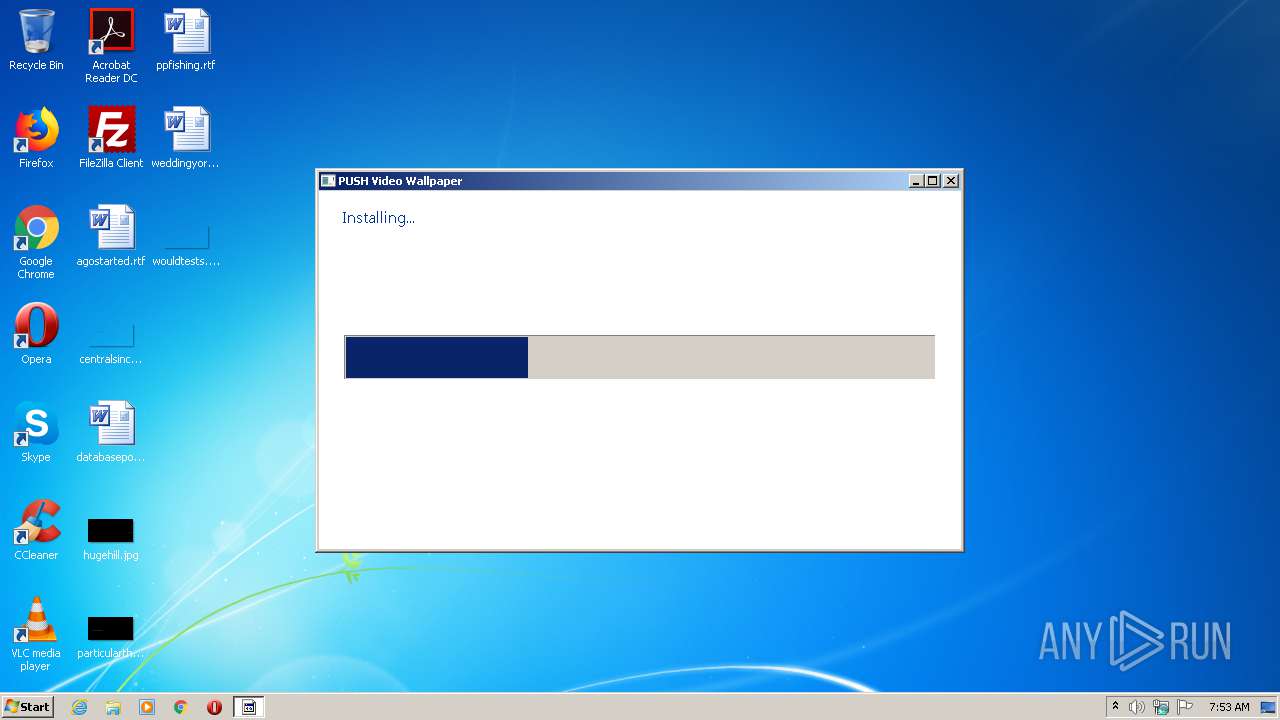Click the installer progress bar

point(640,357)
